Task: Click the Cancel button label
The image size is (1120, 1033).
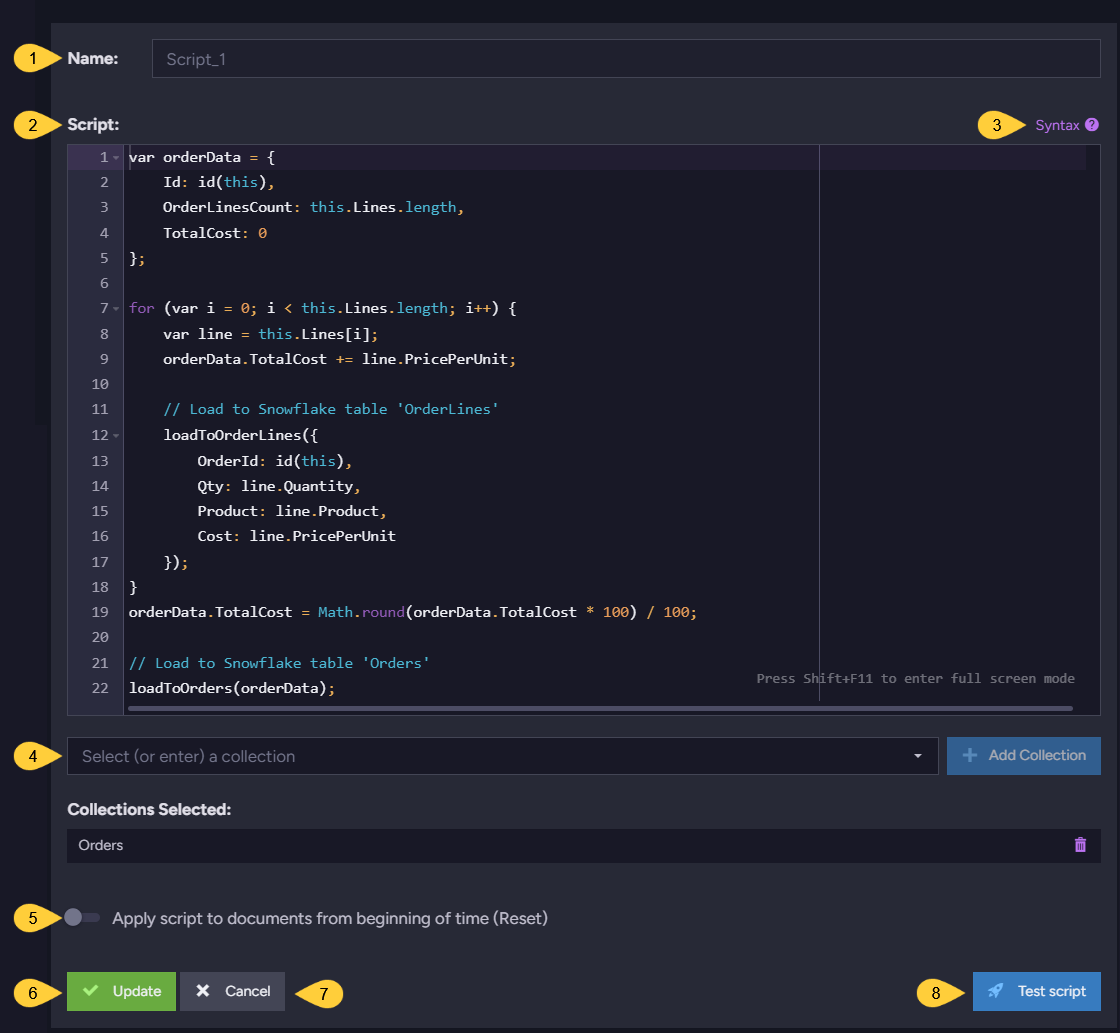Action: (x=248, y=991)
